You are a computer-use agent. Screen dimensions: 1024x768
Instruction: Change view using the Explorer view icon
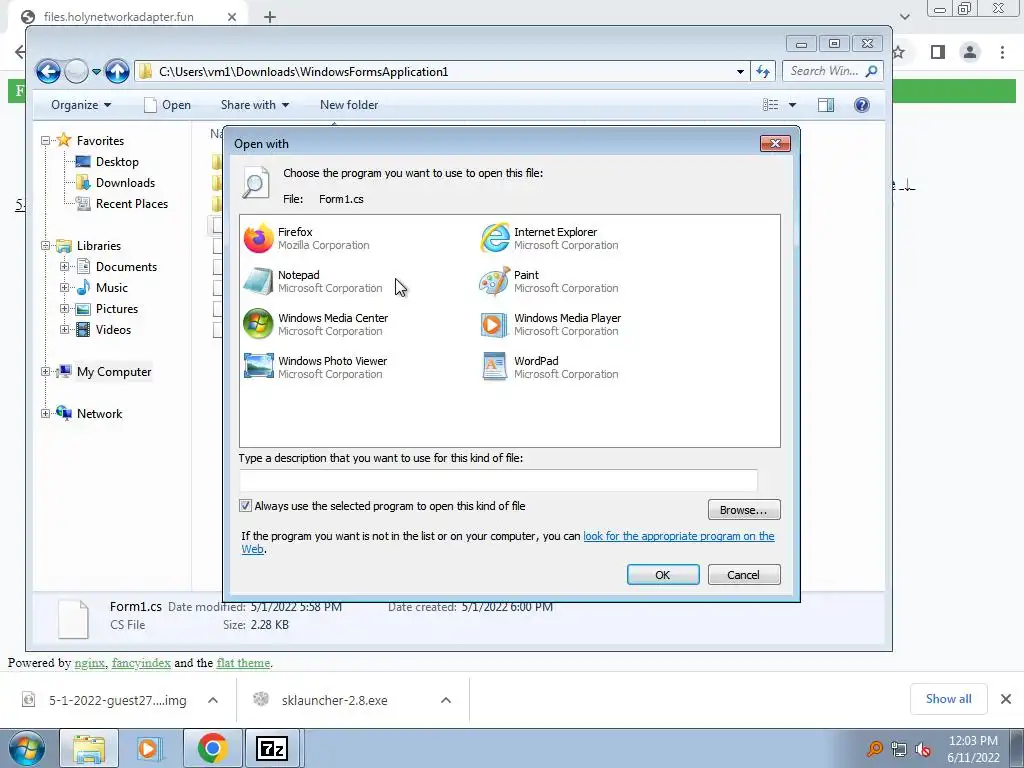pos(771,104)
